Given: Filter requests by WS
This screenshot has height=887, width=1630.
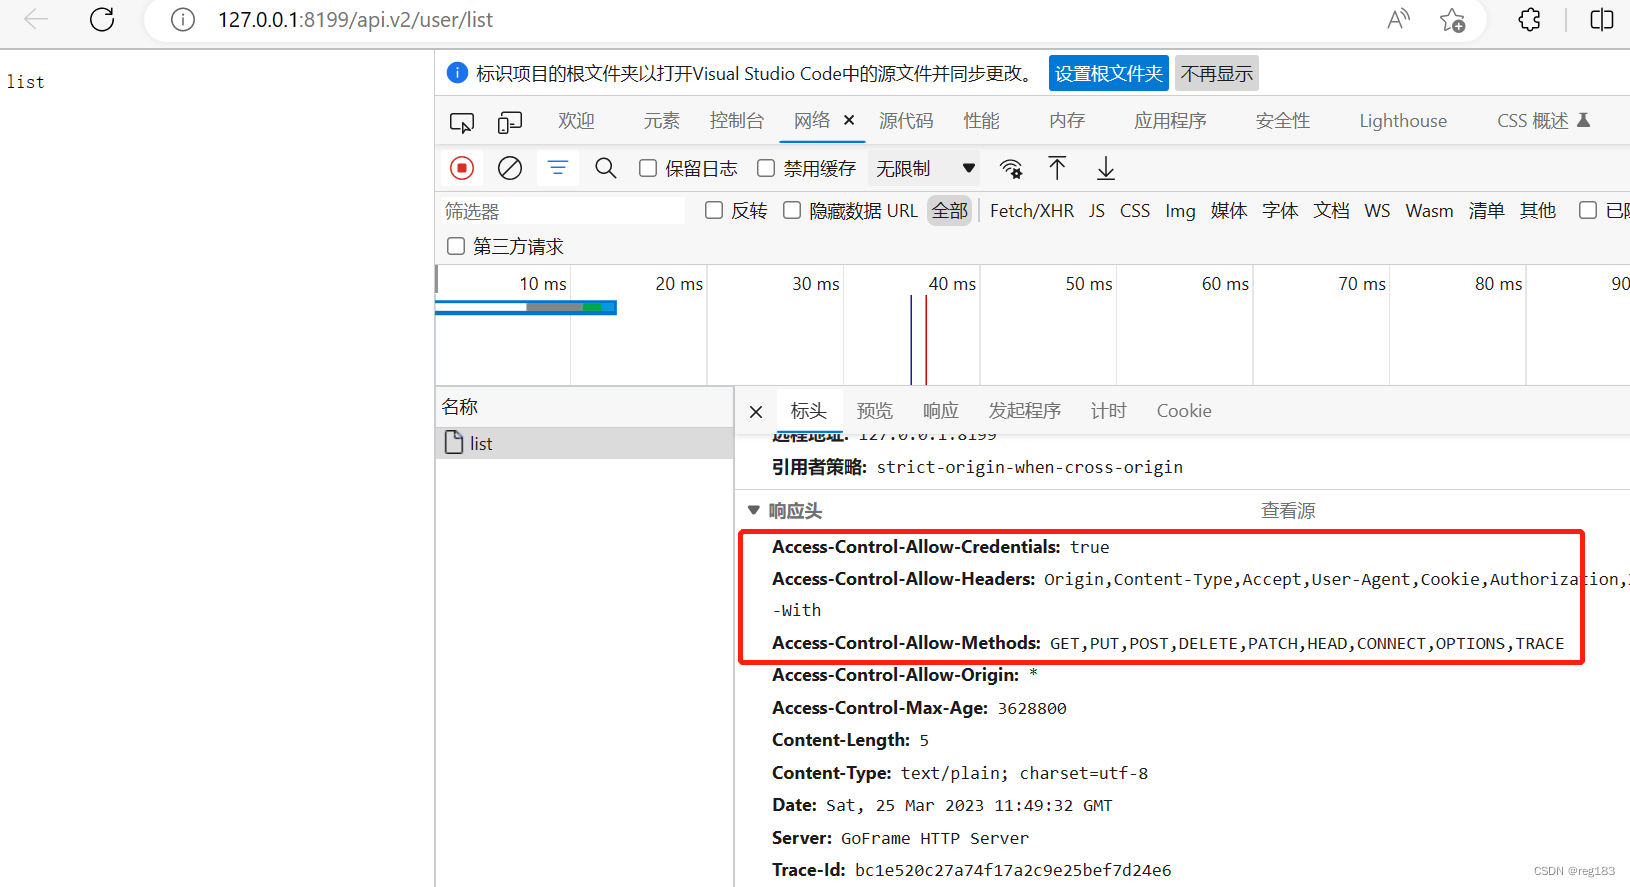Looking at the screenshot, I should coord(1377,211).
